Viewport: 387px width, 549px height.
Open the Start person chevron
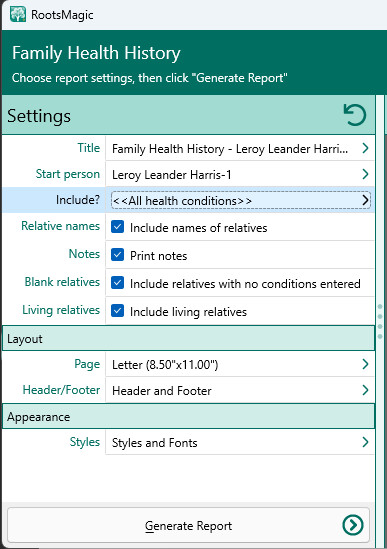coord(365,174)
